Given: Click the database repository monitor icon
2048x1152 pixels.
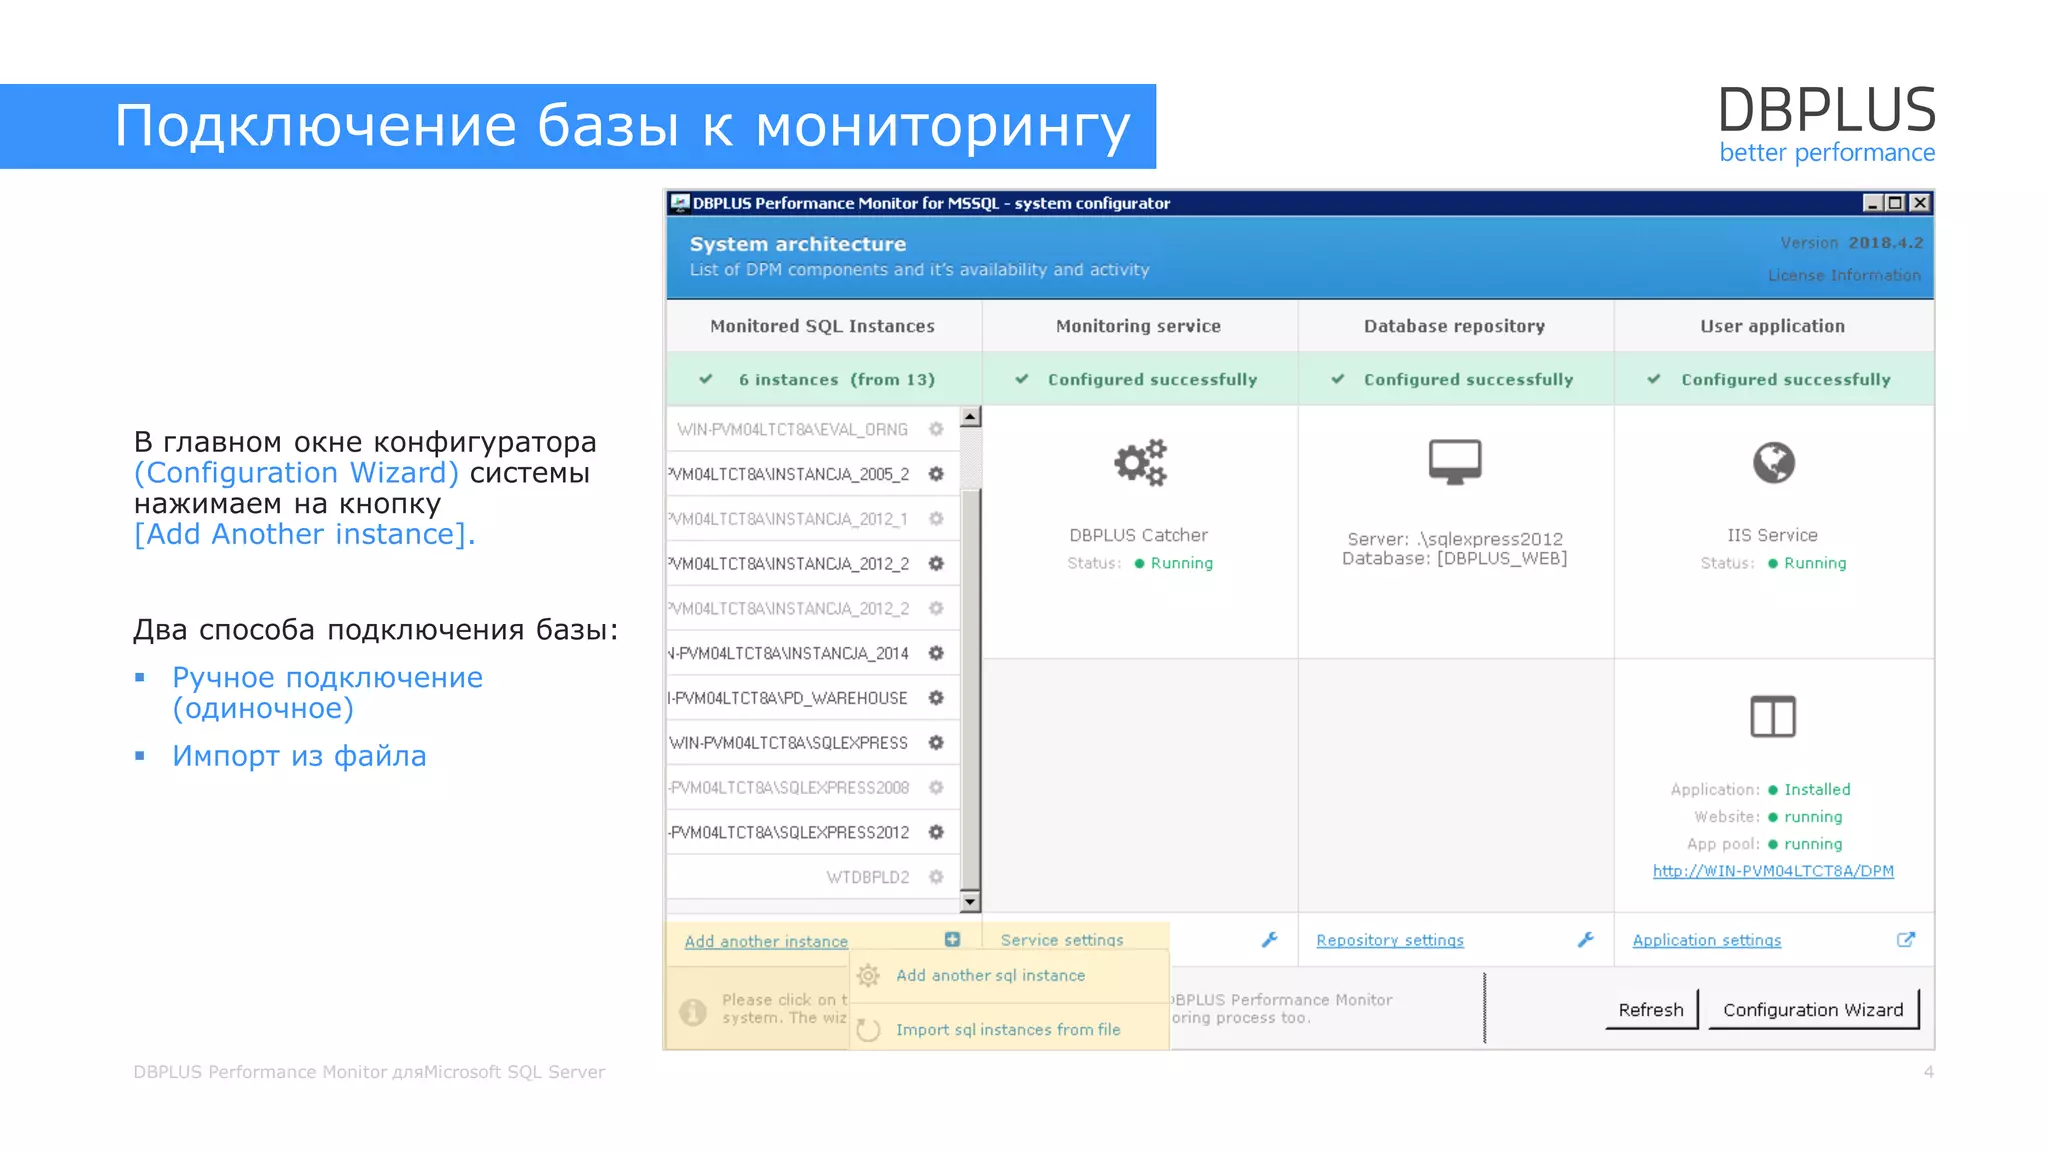Looking at the screenshot, I should point(1455,462).
